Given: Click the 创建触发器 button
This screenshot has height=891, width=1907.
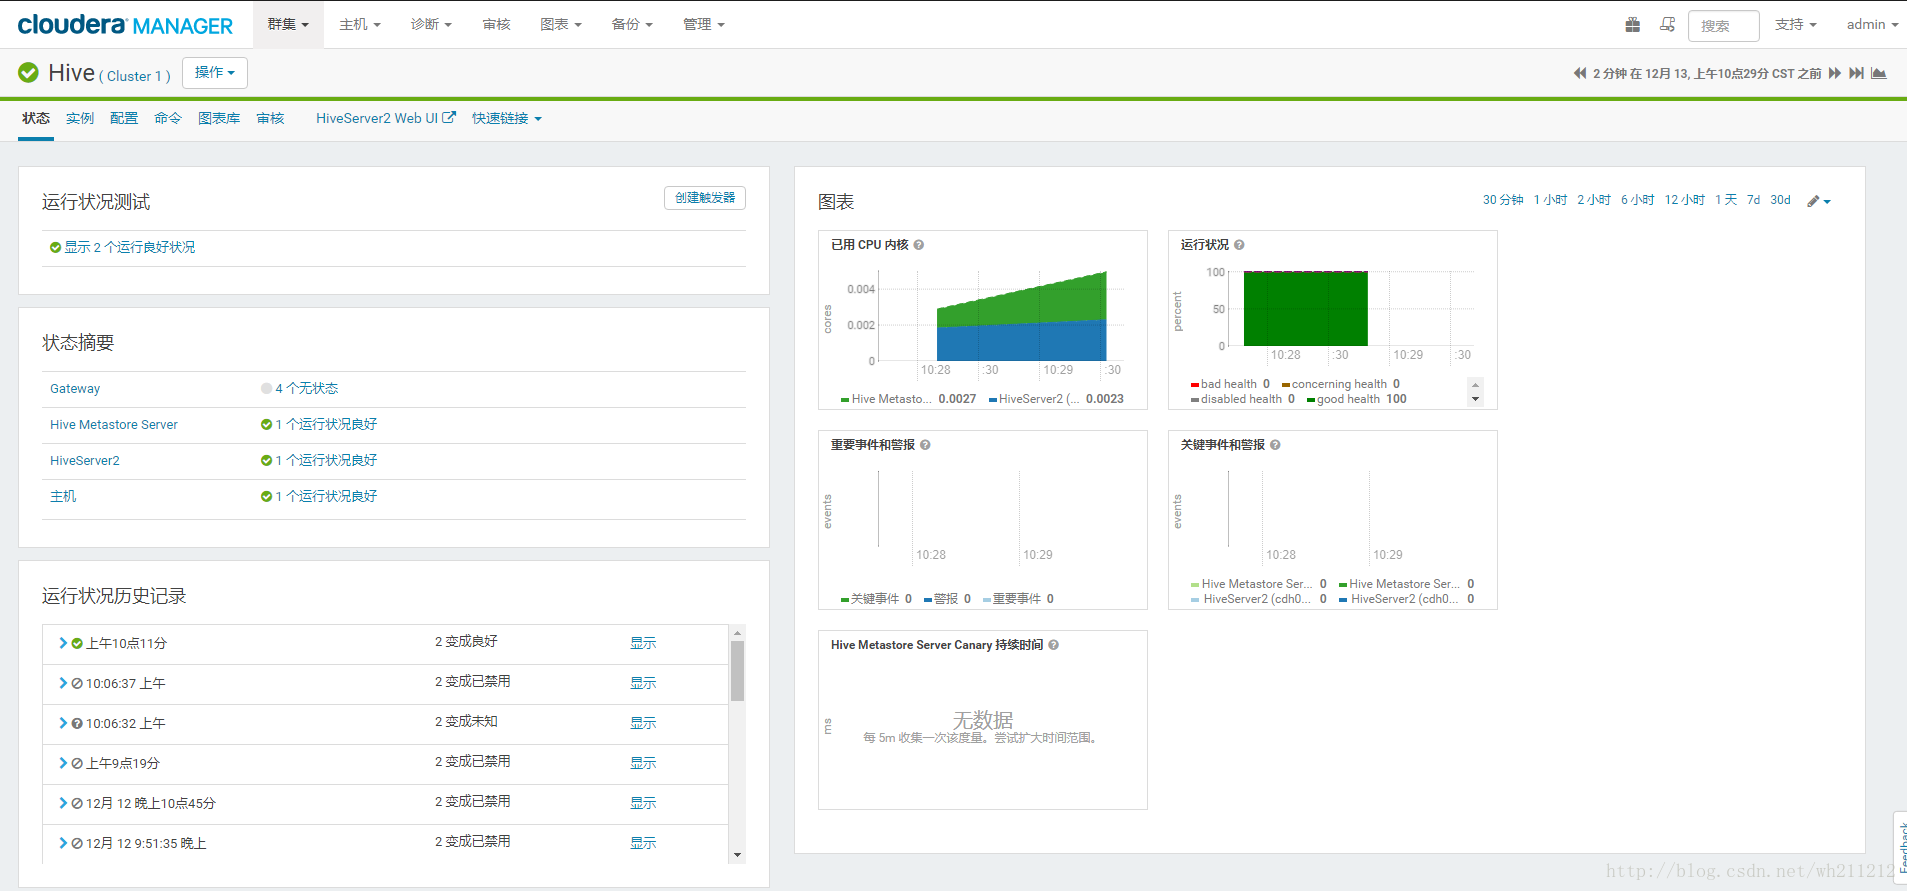Looking at the screenshot, I should [705, 198].
